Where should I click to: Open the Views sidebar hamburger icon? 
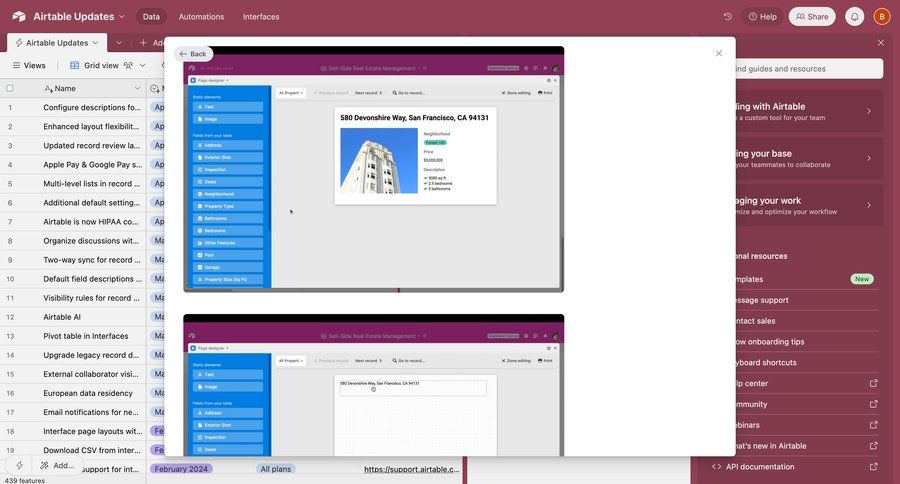[17, 65]
